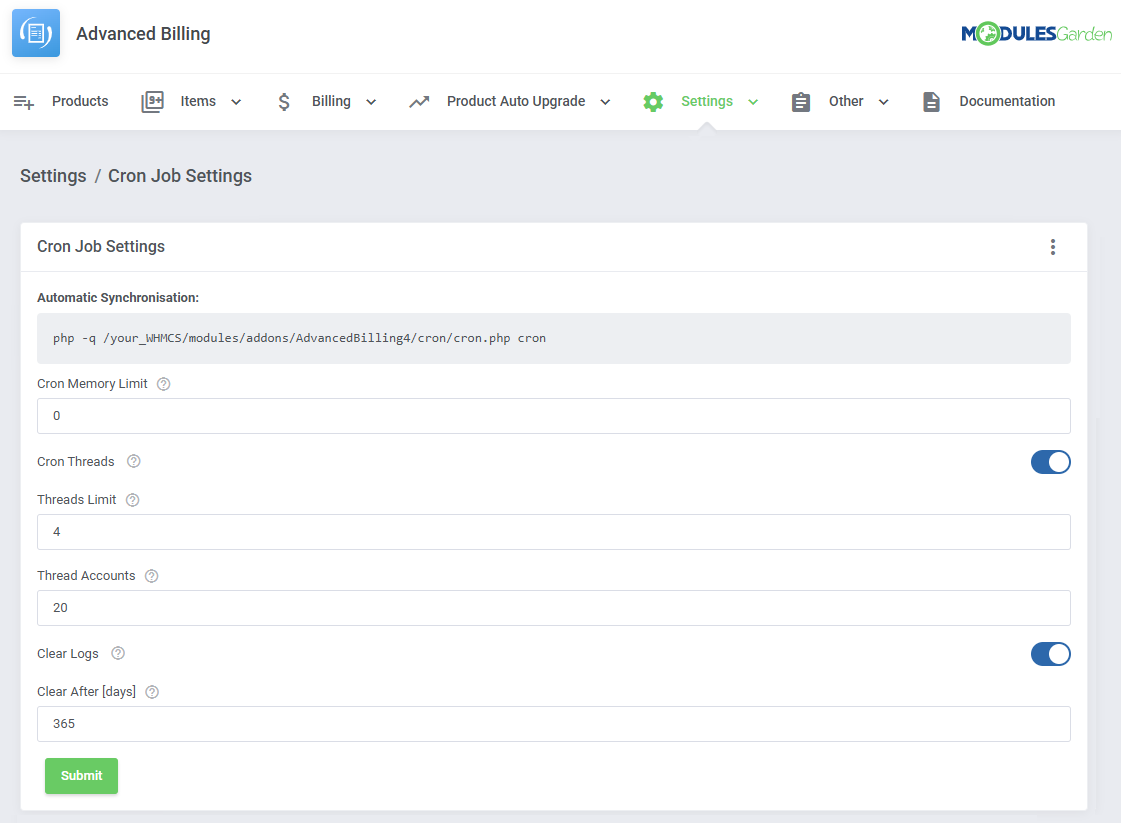
Task: Click the Threads Limit label text
Action: 76,500
